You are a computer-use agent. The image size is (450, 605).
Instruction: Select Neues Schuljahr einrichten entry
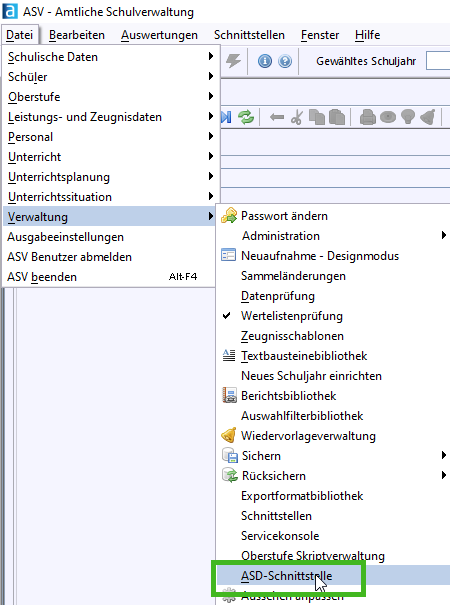tap(334, 376)
